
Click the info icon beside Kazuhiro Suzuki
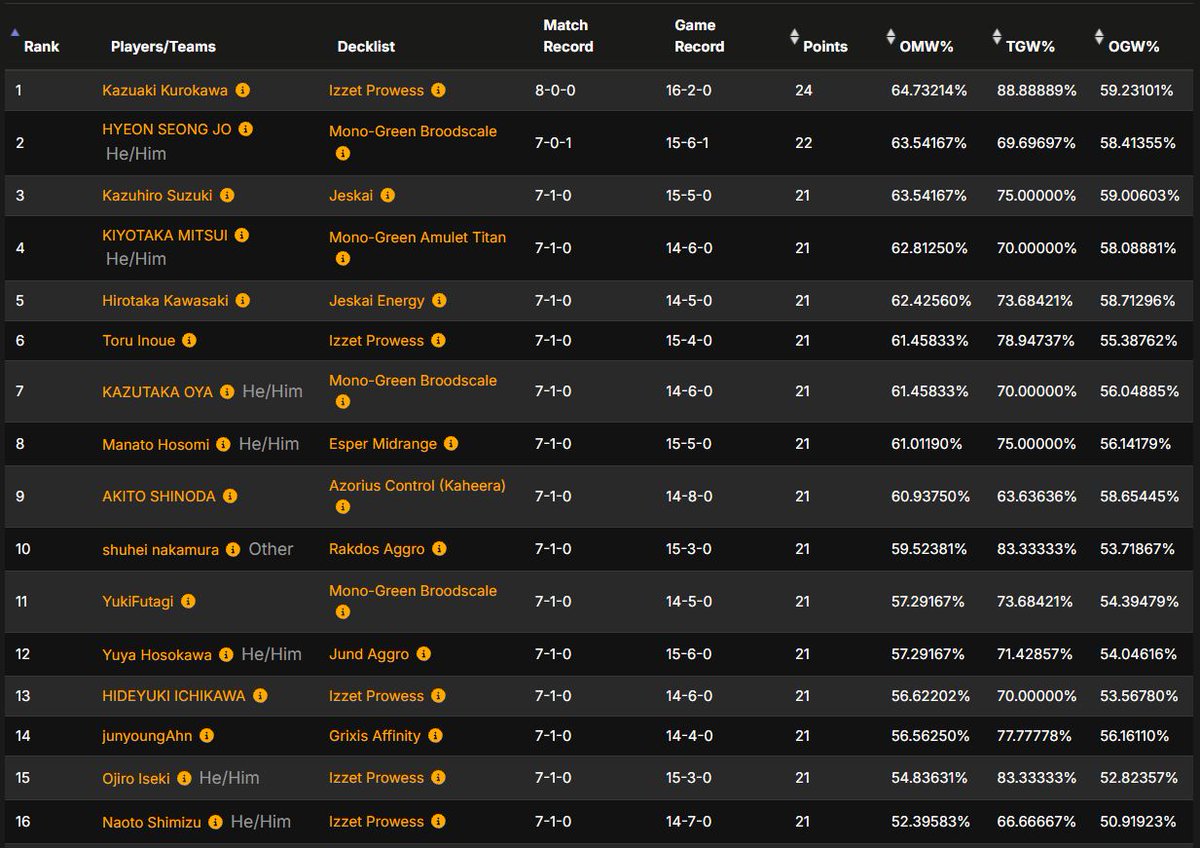click(227, 195)
